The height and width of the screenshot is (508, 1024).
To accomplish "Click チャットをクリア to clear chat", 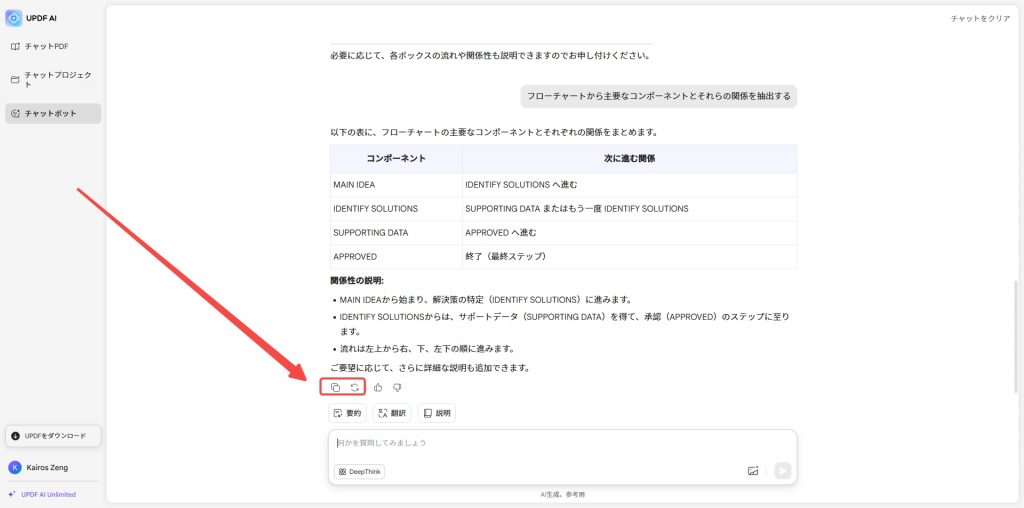I will coord(980,19).
